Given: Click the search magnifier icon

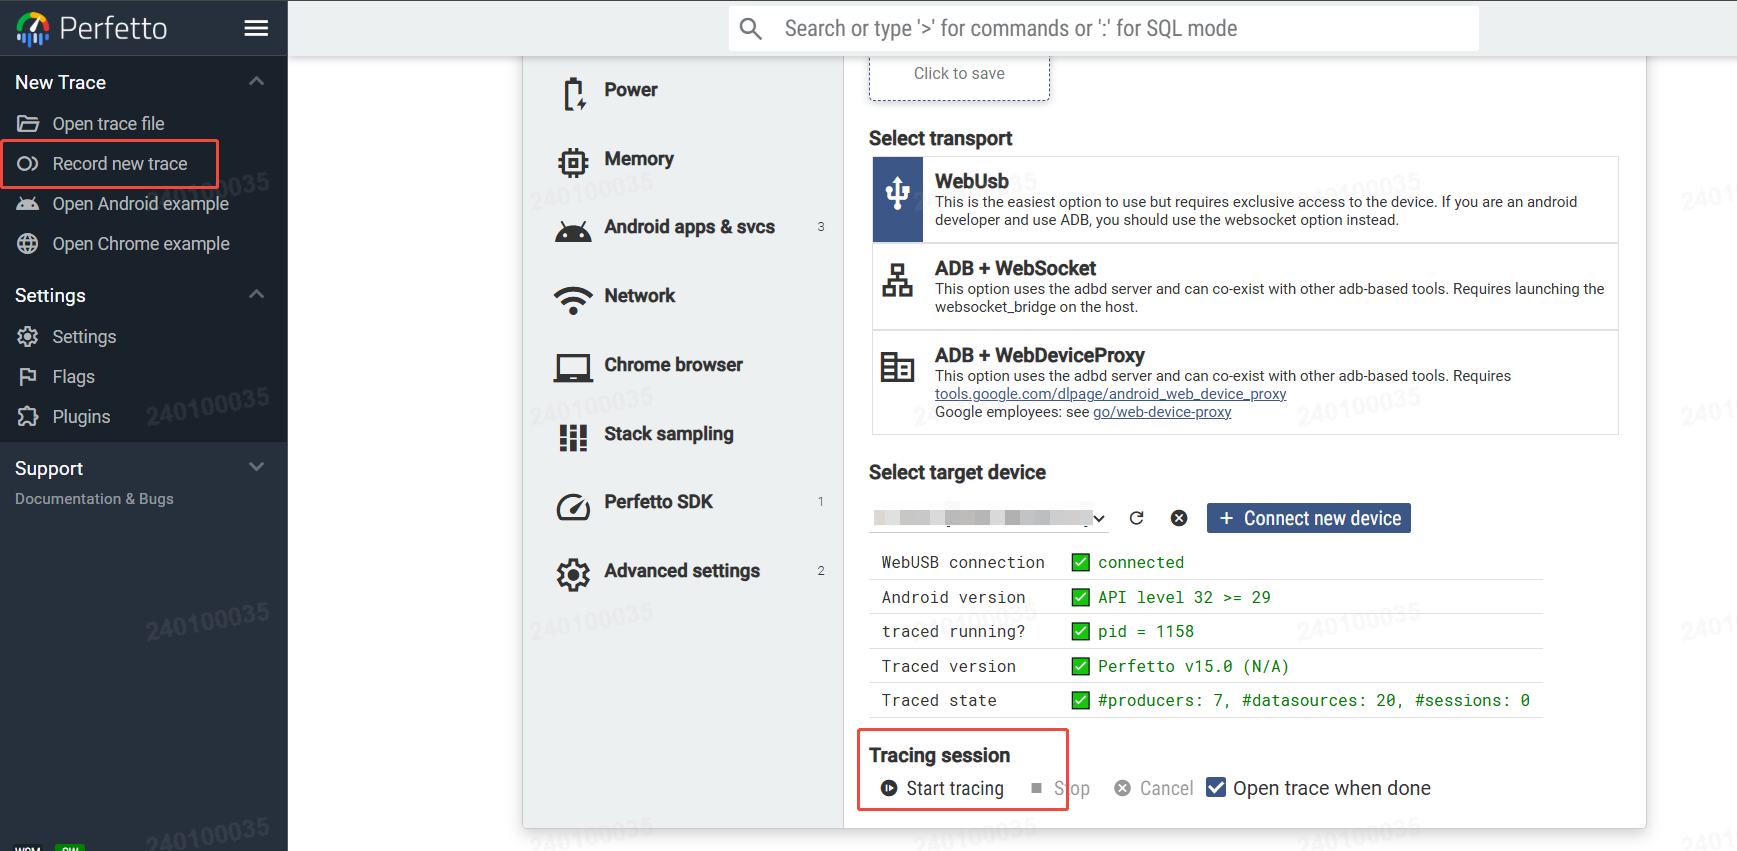Looking at the screenshot, I should click(x=751, y=29).
